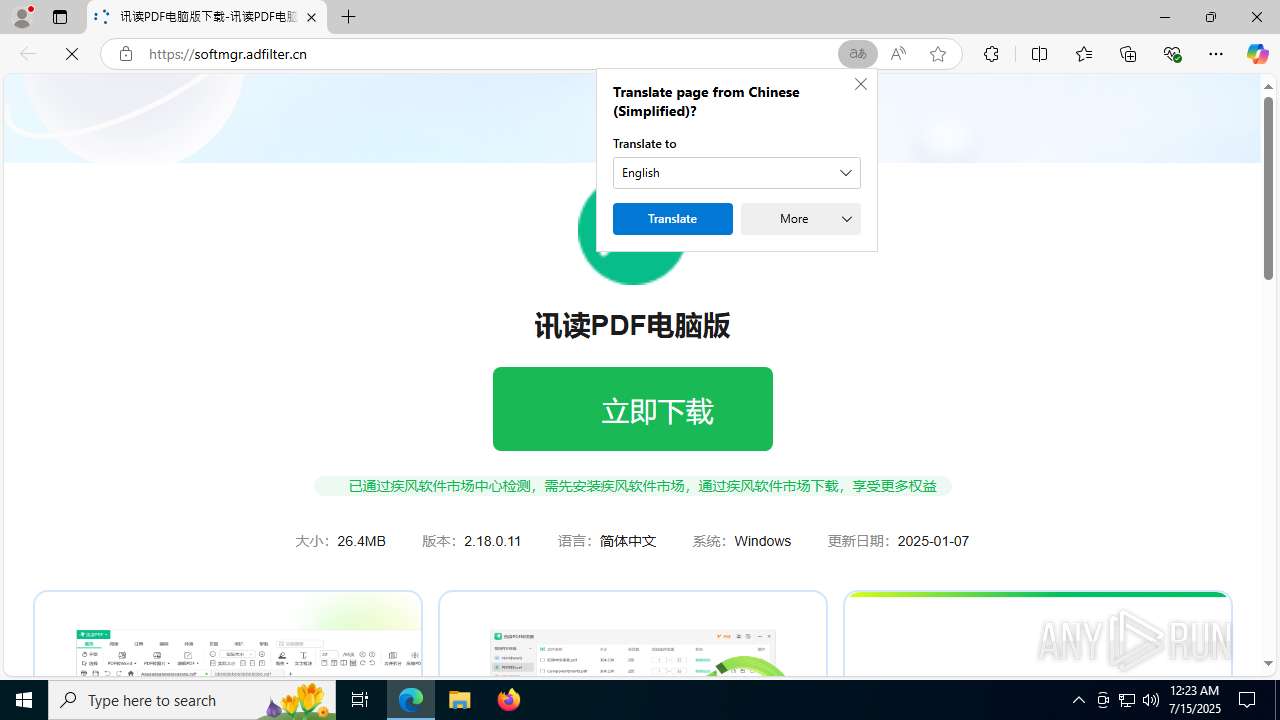Enable split screen view

(x=1039, y=54)
